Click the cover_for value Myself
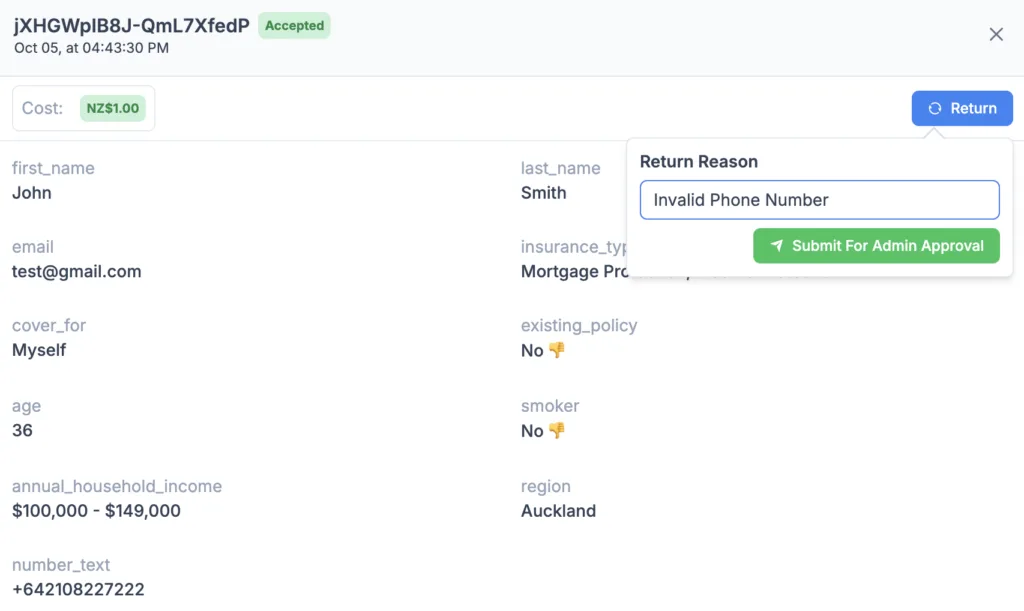 point(39,351)
